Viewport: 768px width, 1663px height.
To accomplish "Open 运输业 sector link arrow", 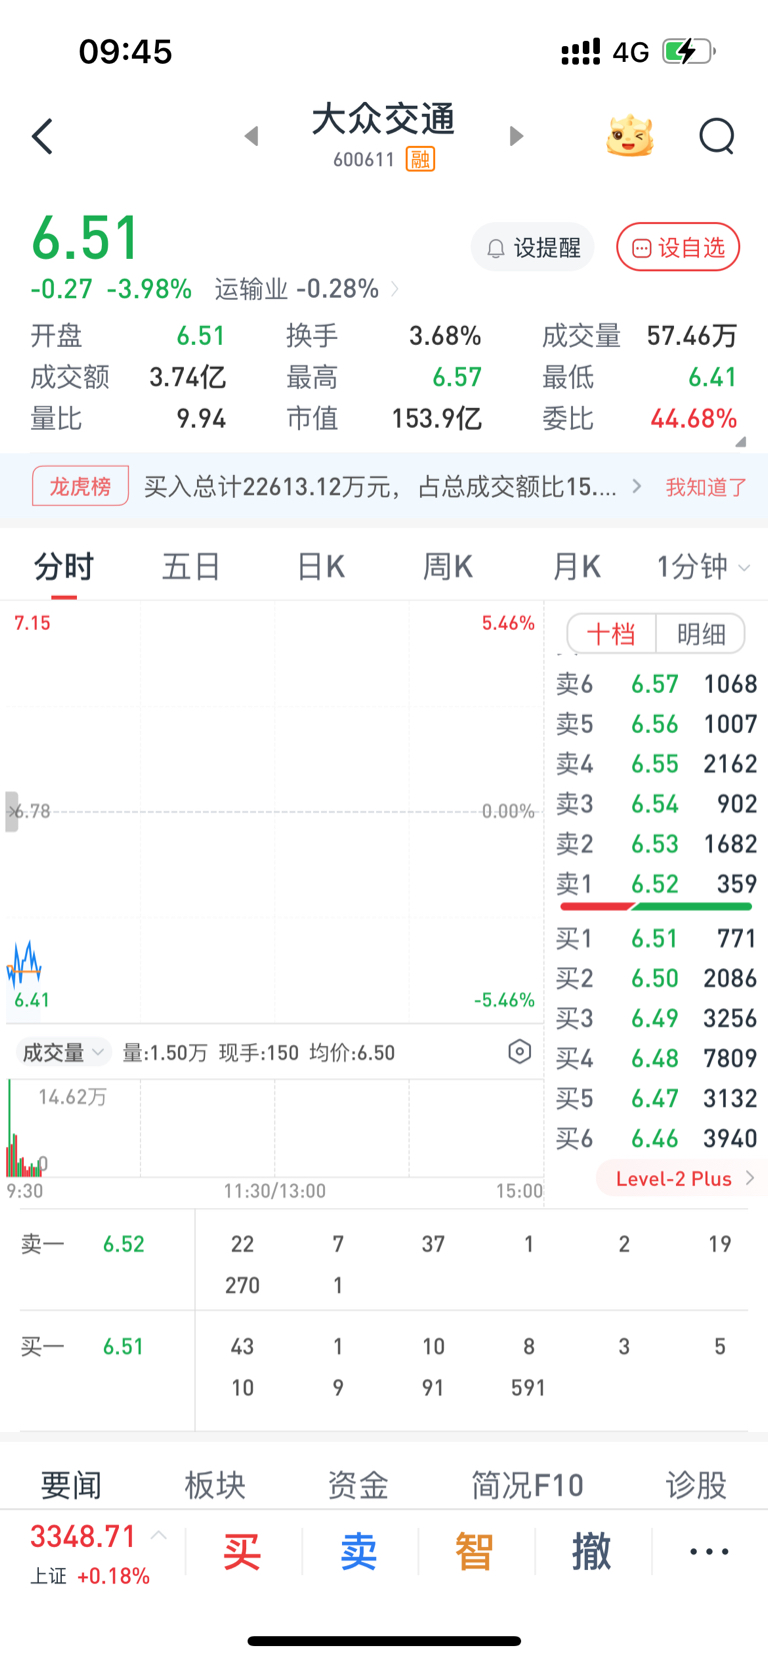I will click(x=395, y=289).
